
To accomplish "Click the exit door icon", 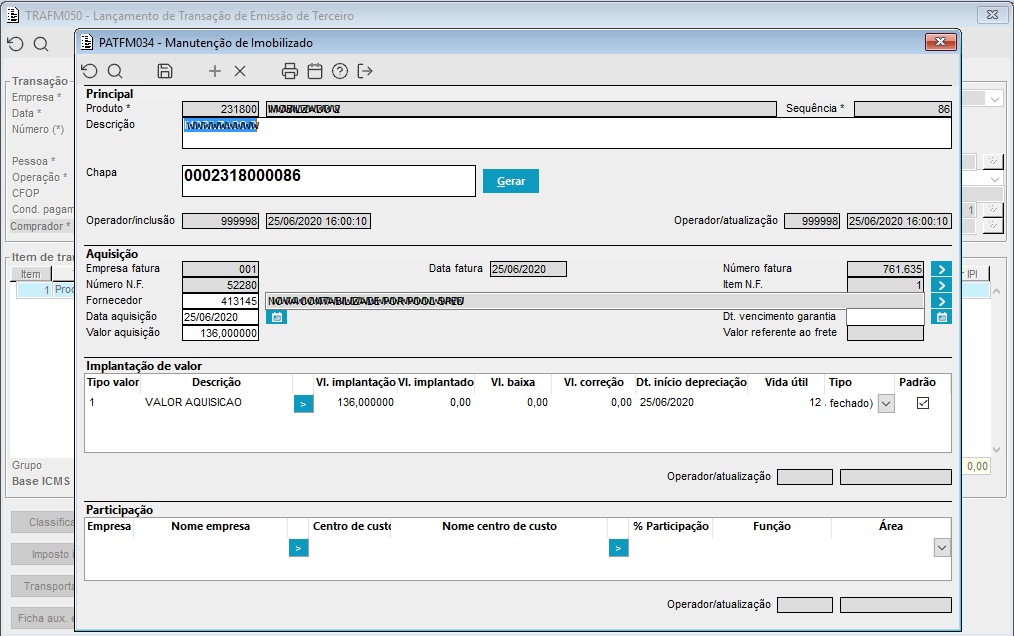I will click(x=365, y=71).
